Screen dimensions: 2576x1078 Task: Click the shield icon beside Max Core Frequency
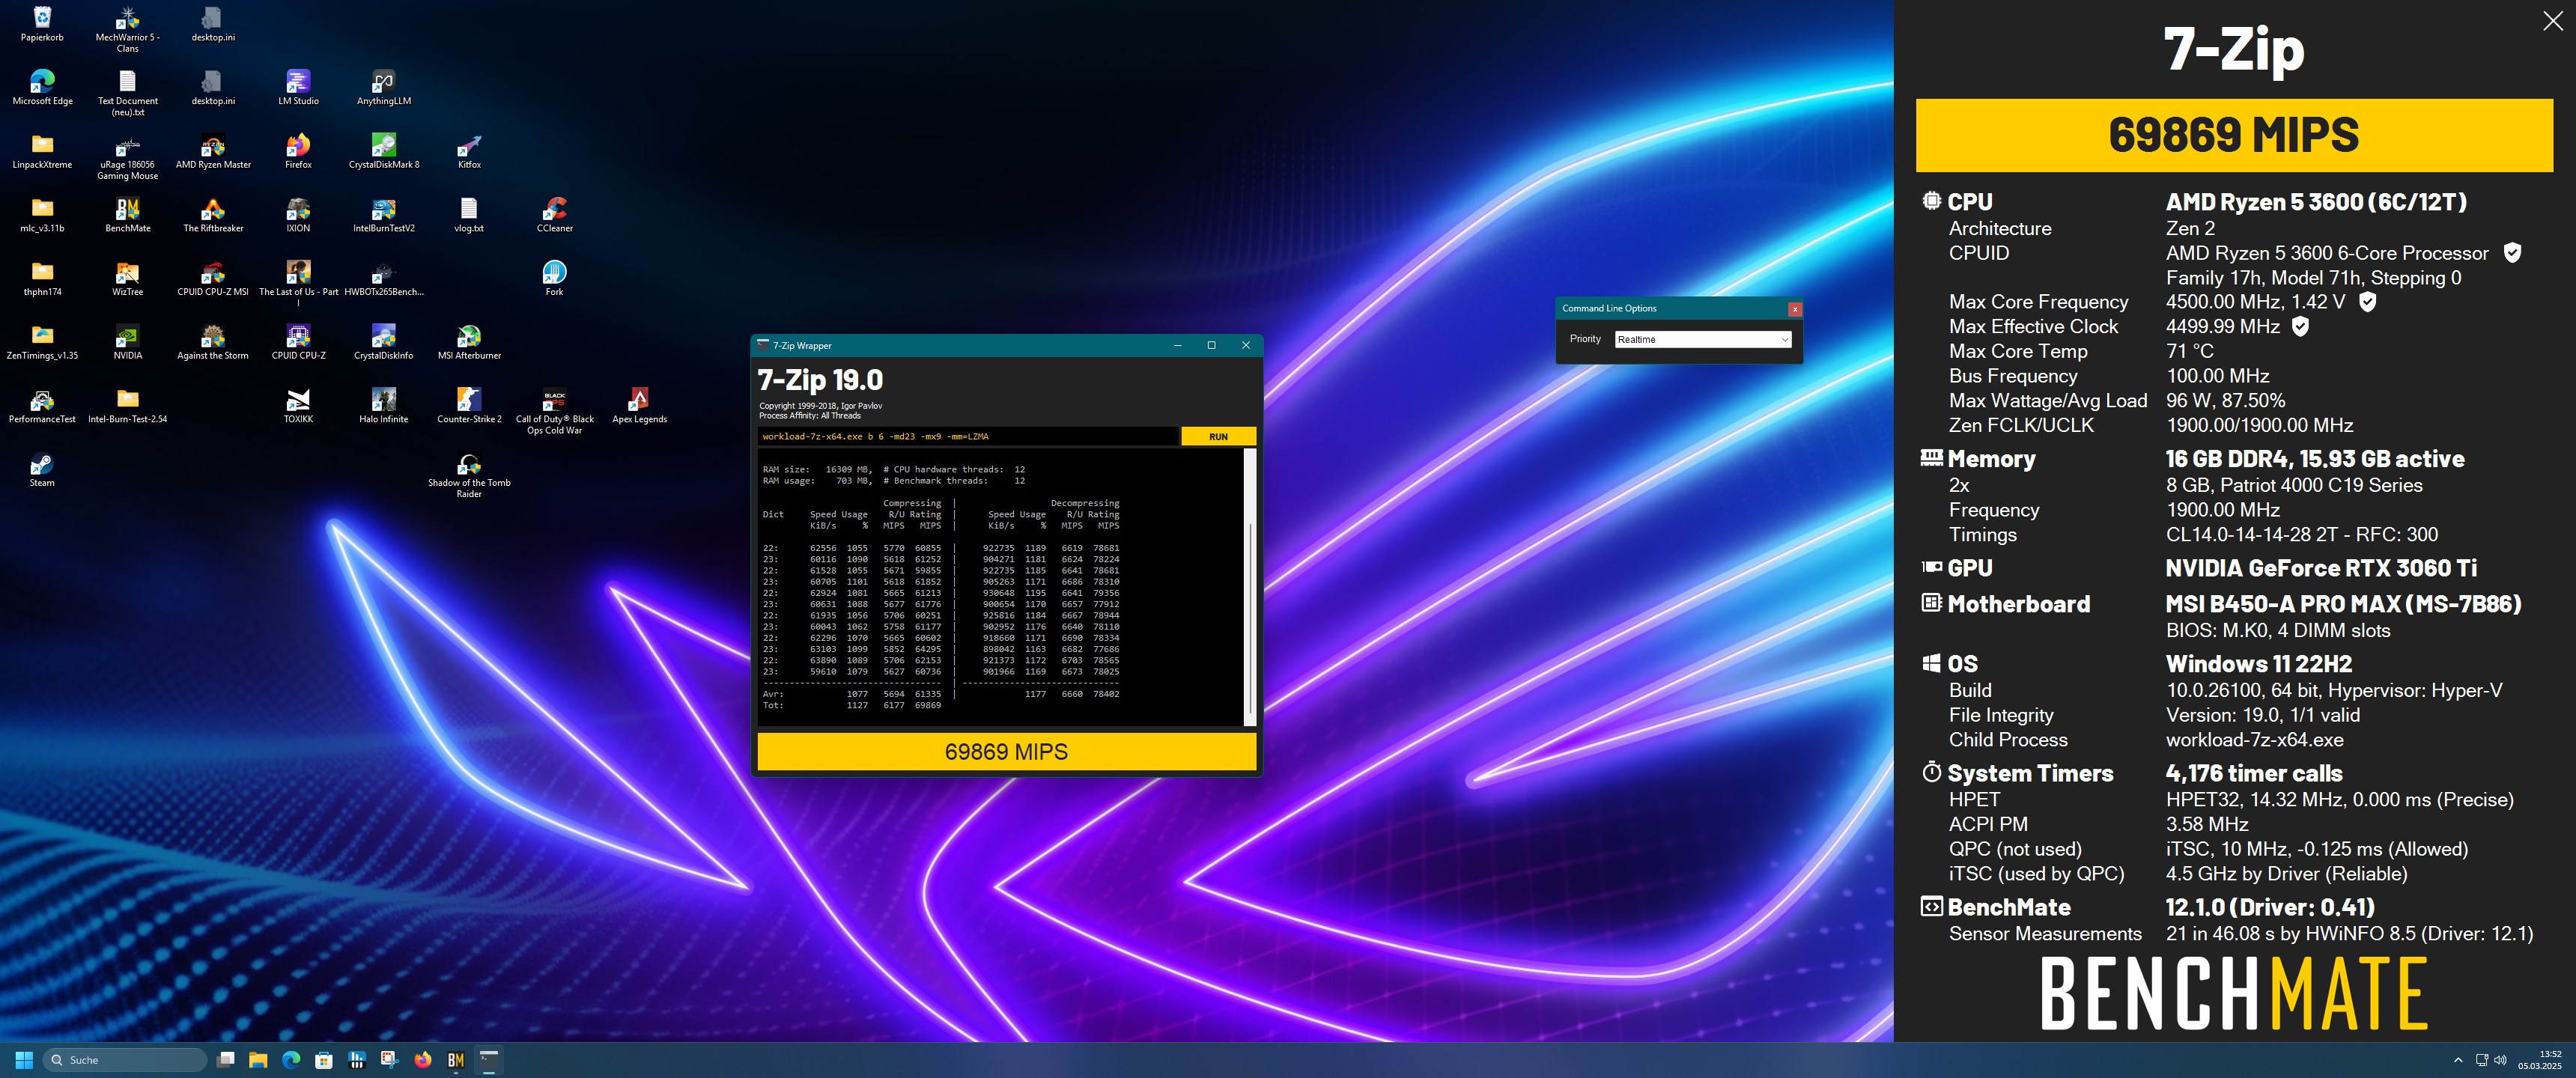(x=2367, y=301)
